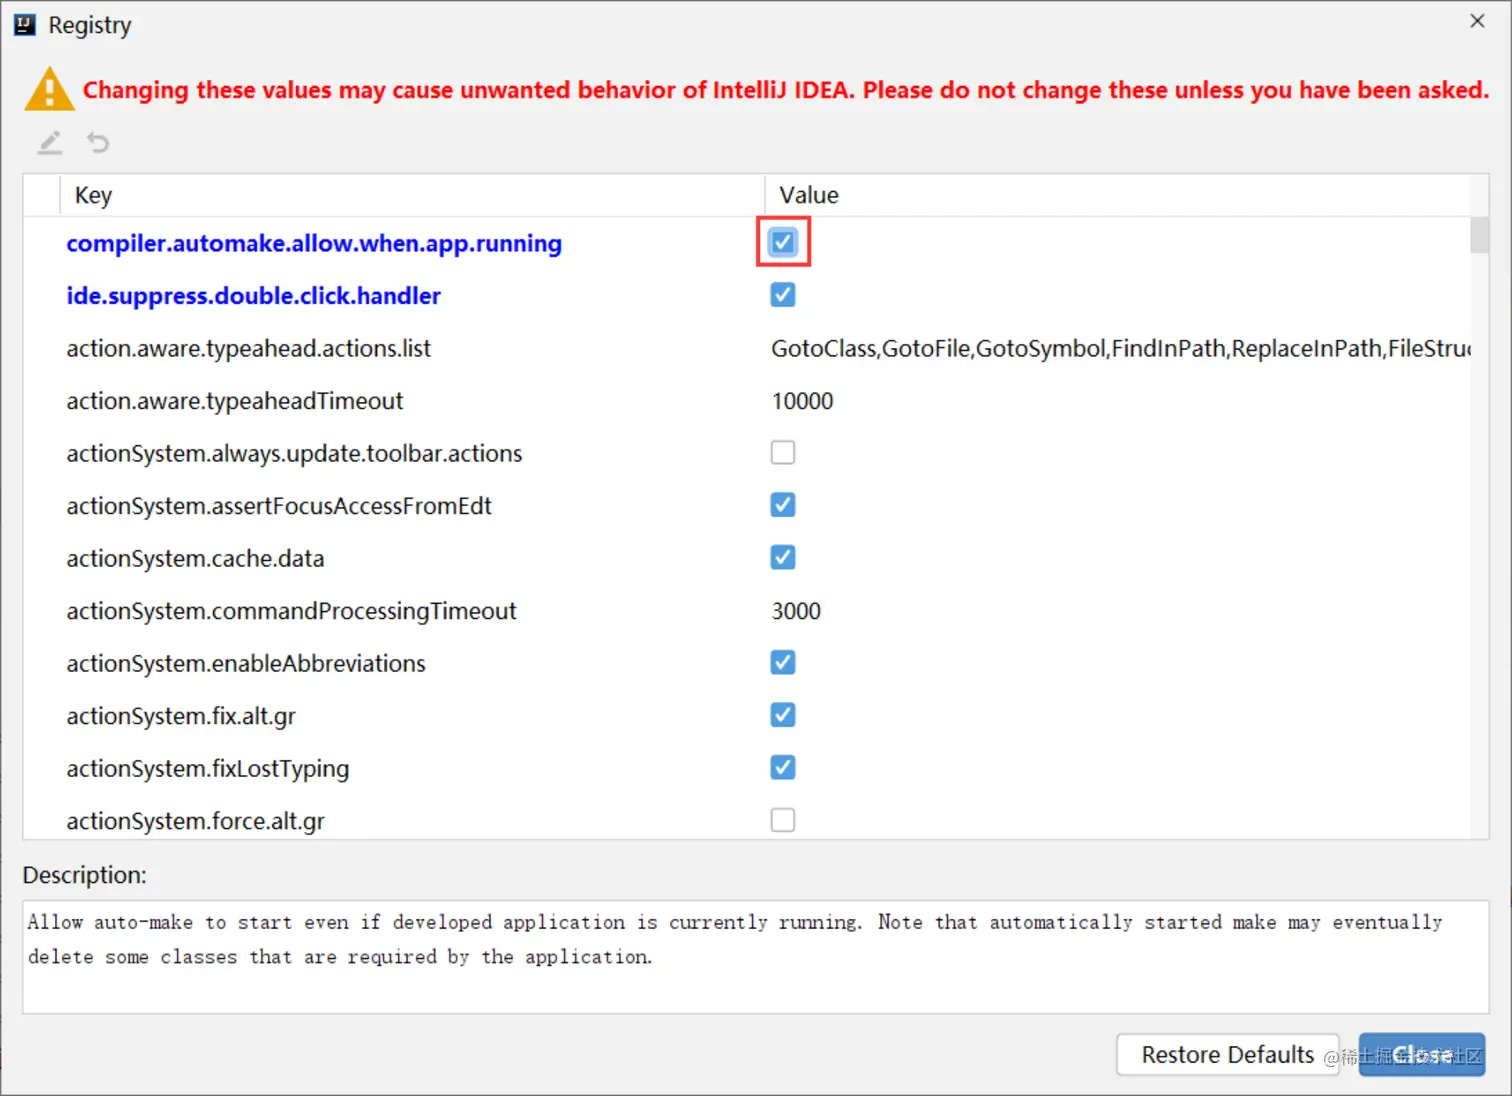This screenshot has height=1096, width=1512.
Task: Click the Key column header
Action: coord(412,195)
